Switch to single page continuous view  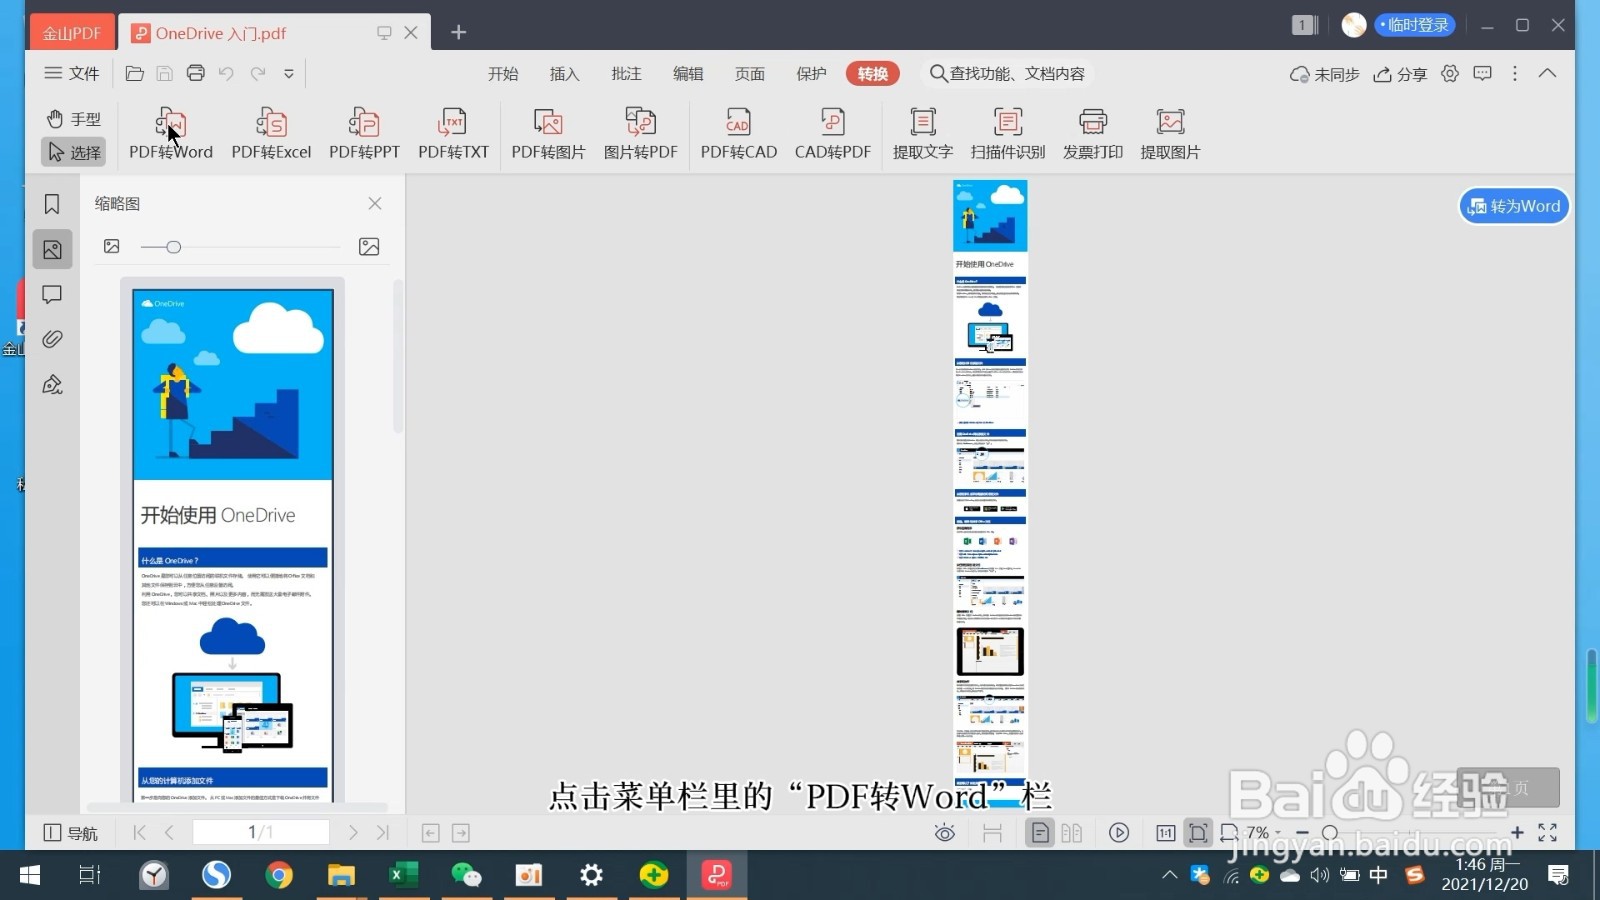tap(1040, 832)
